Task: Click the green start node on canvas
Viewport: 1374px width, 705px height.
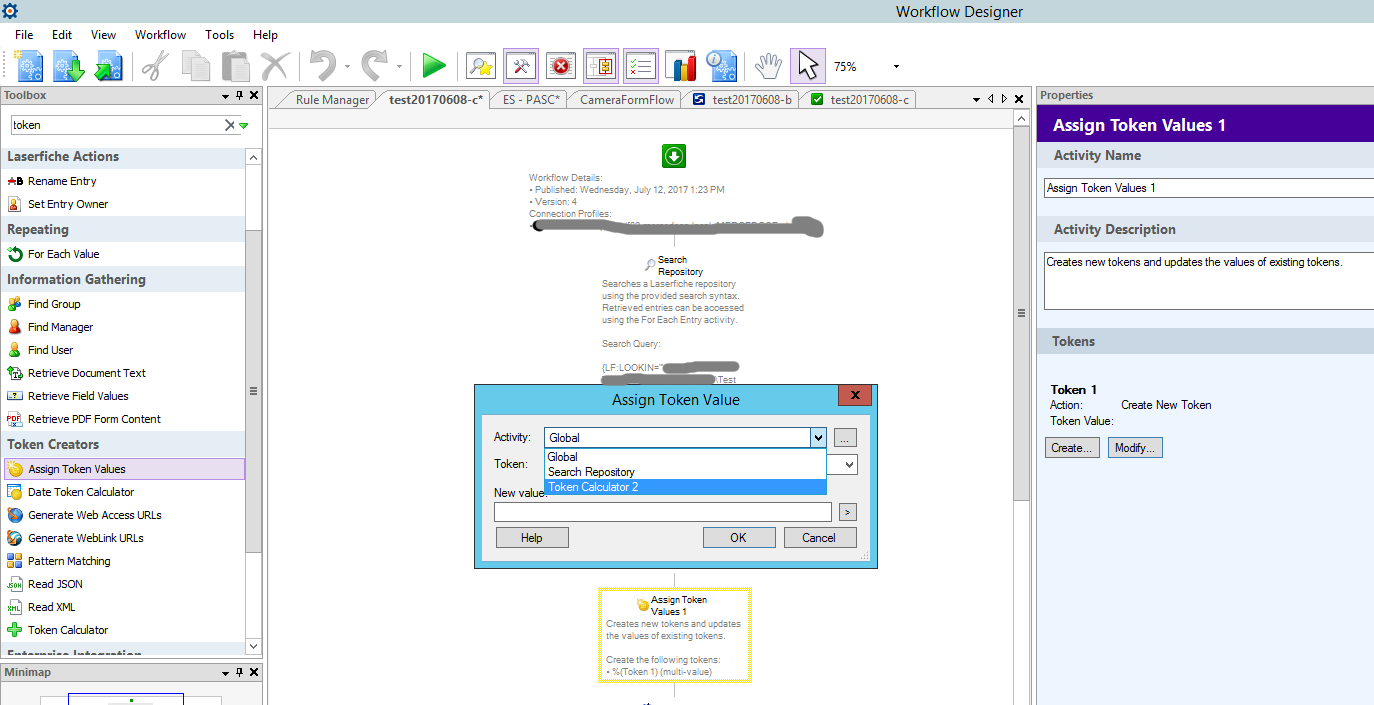Action: (x=674, y=156)
